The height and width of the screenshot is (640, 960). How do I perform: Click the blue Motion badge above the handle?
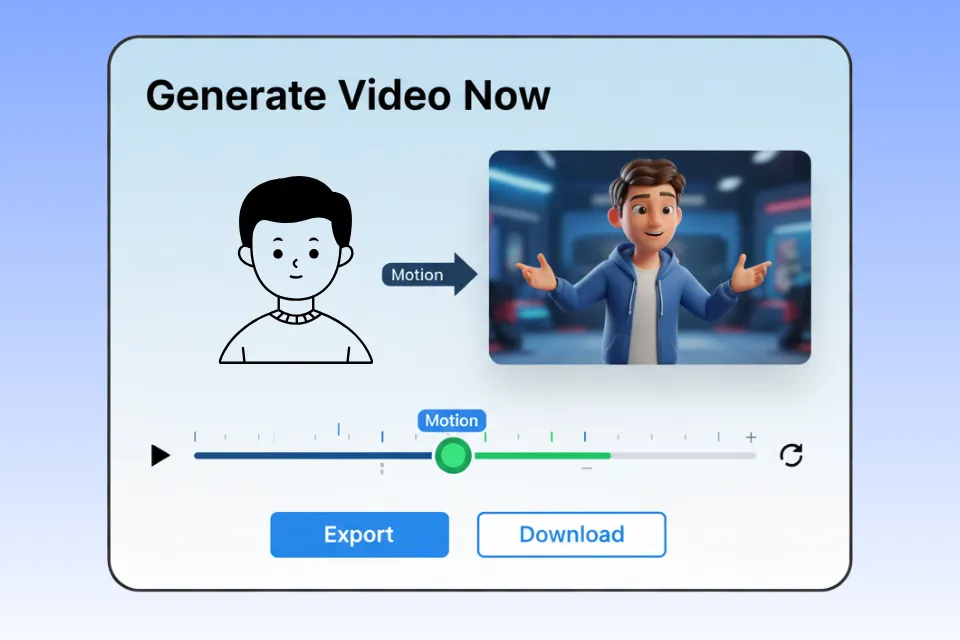click(451, 421)
